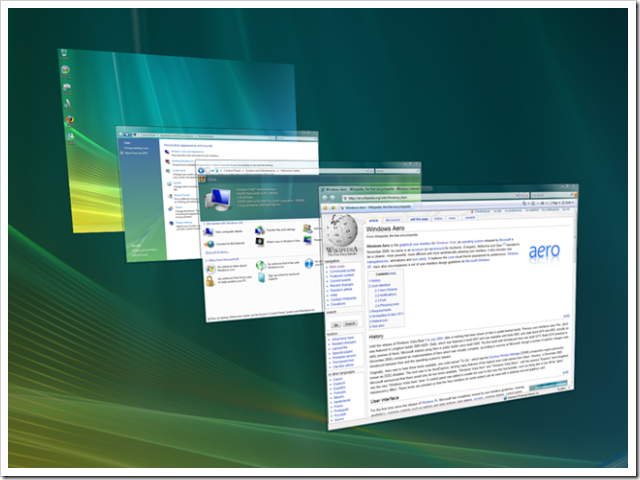640x480 pixels.
Task: Open the round colorful second desktop icon
Action: click(x=65, y=70)
